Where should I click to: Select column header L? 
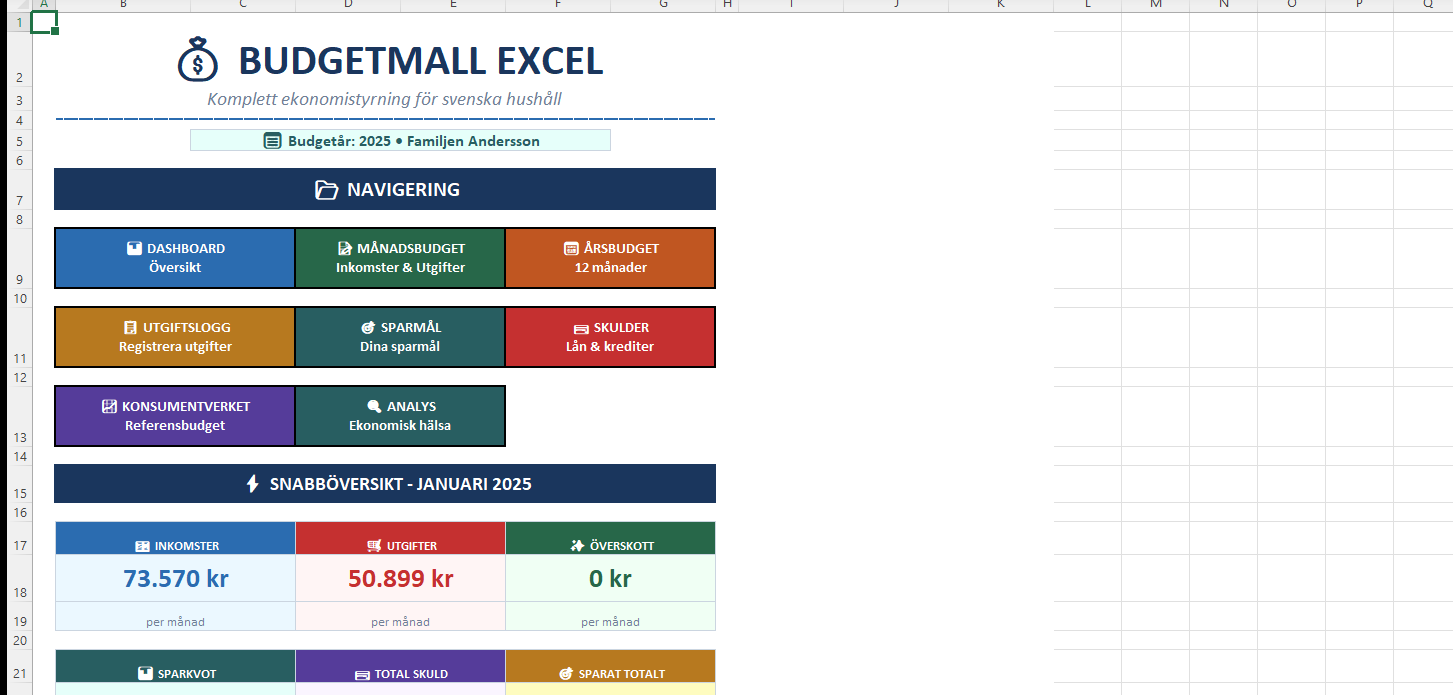coord(1087,5)
